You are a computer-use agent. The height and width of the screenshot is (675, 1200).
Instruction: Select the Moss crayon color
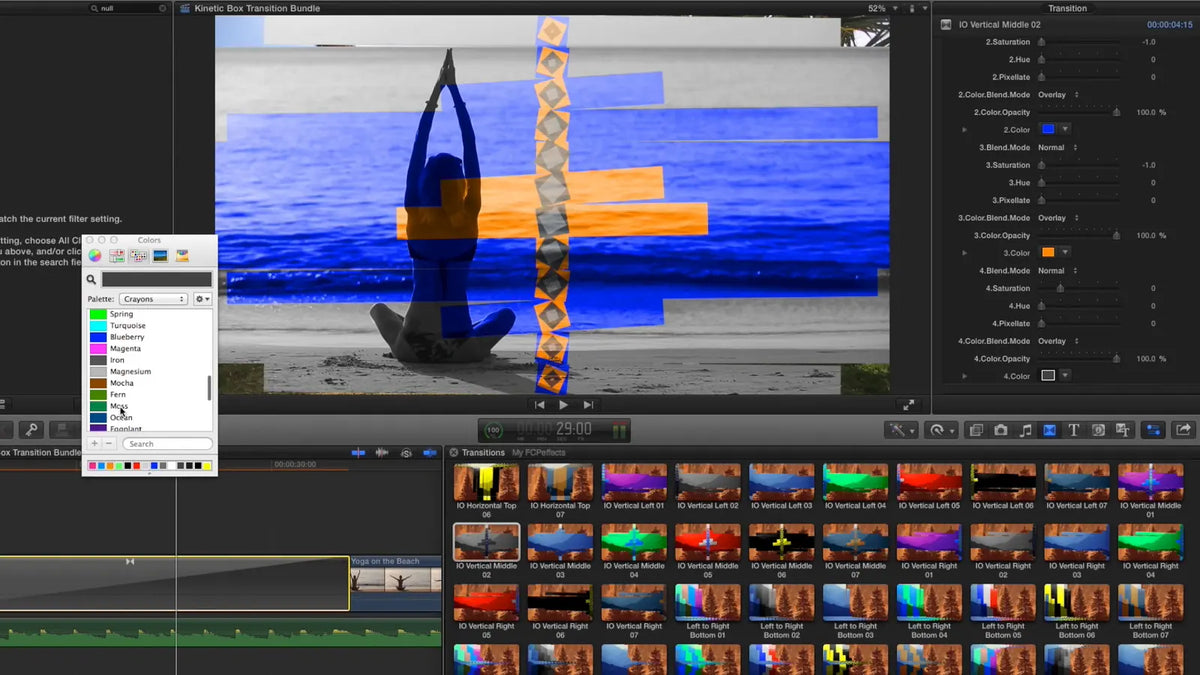[148, 406]
